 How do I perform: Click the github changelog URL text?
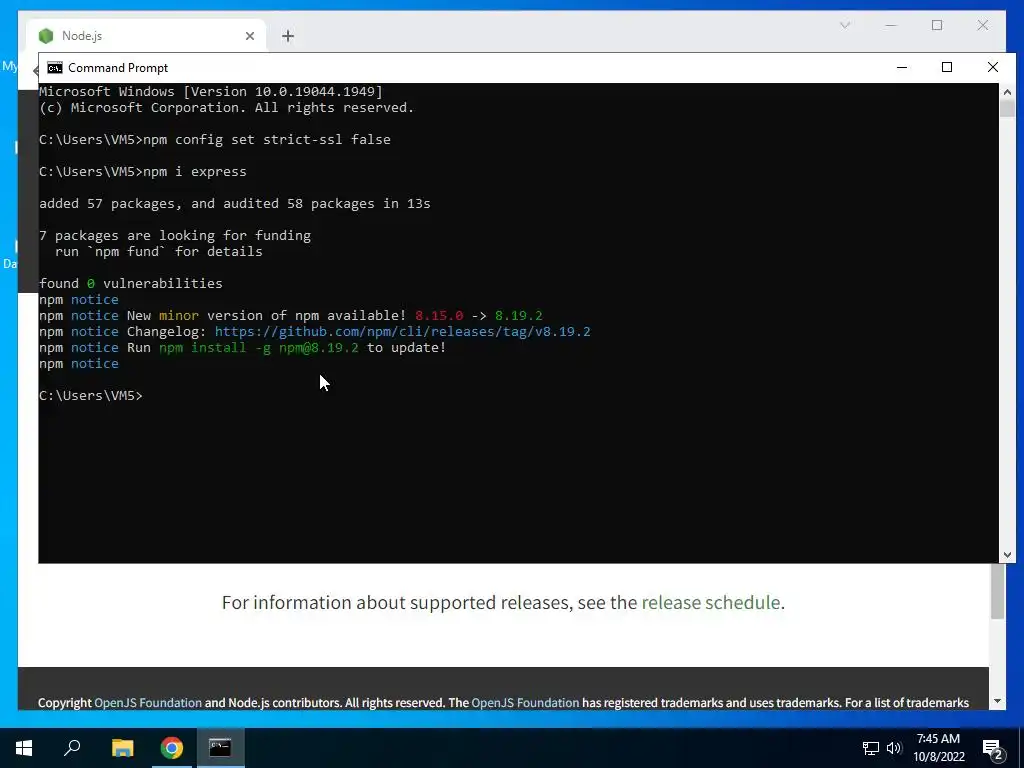pyautogui.click(x=402, y=332)
